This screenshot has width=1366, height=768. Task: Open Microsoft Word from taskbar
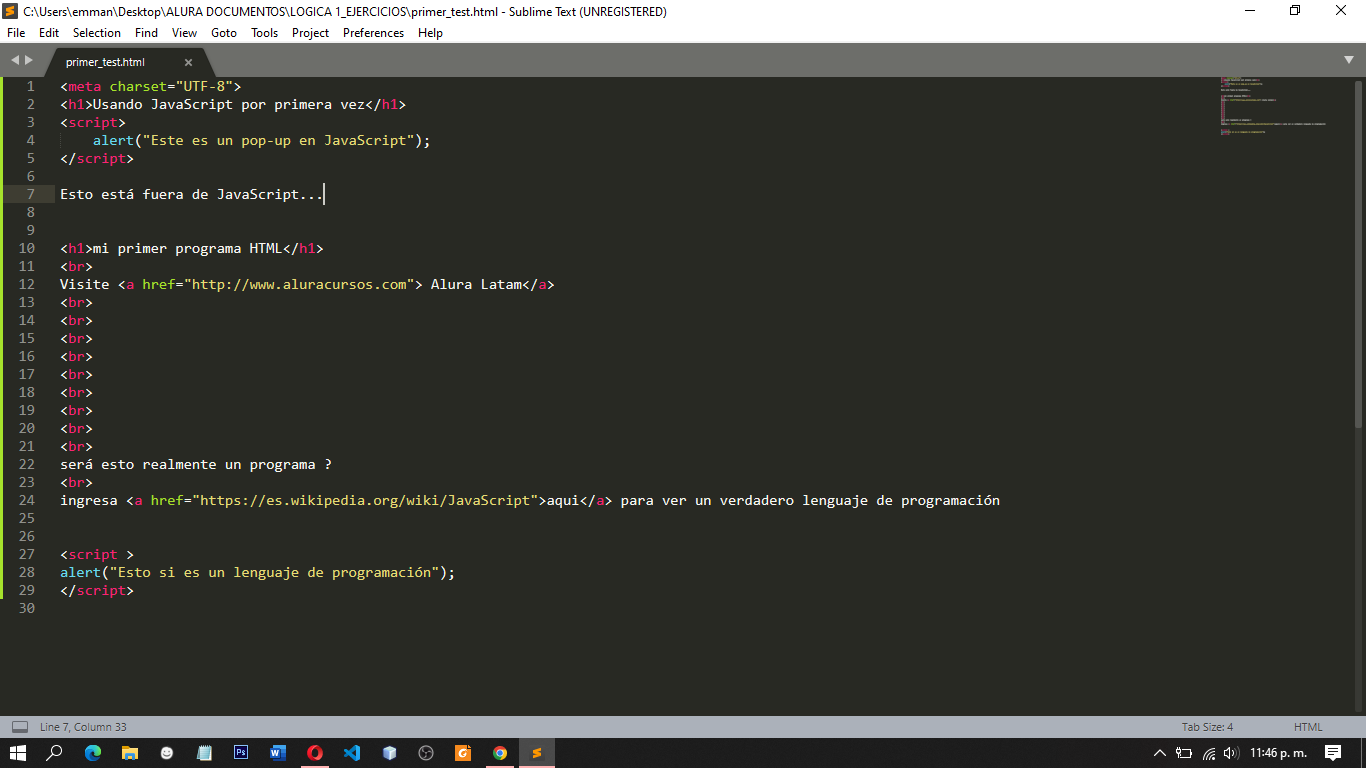(x=278, y=753)
